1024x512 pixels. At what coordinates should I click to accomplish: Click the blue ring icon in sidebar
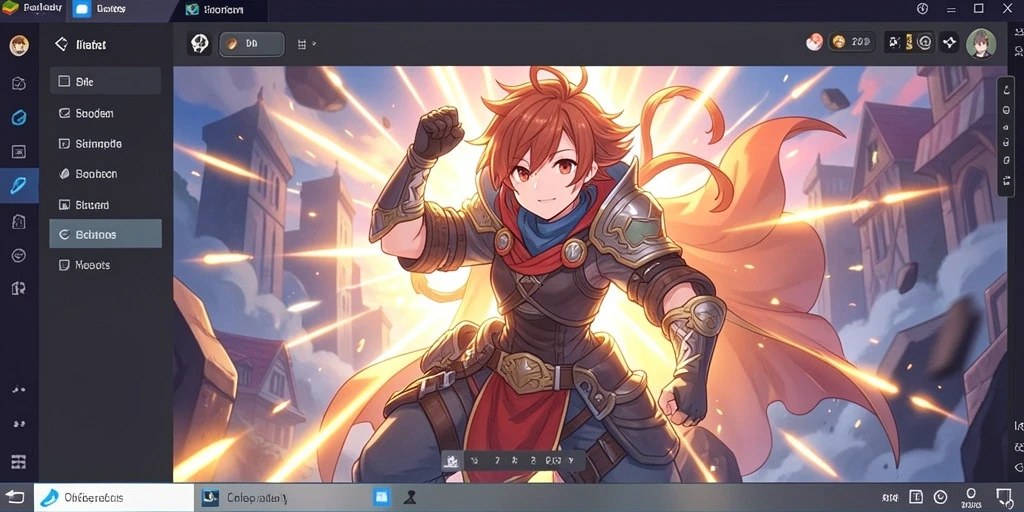pyautogui.click(x=19, y=118)
